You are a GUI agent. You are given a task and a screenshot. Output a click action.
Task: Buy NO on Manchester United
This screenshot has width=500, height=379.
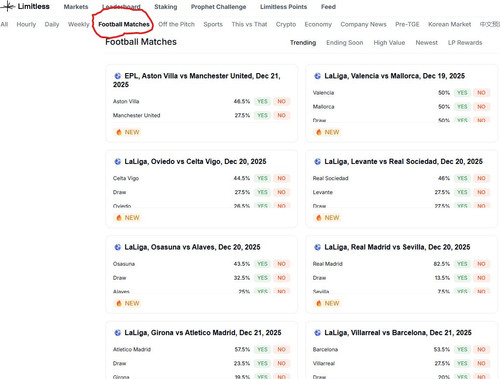[281, 115]
